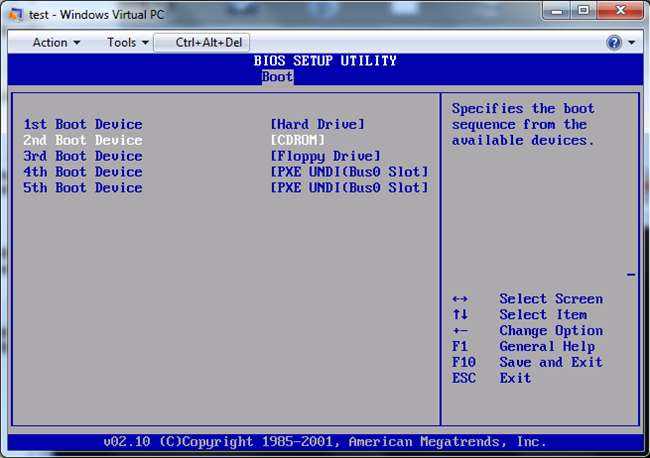Select the 5th Boot Device row
The width and height of the screenshot is (650, 458).
click(226, 187)
